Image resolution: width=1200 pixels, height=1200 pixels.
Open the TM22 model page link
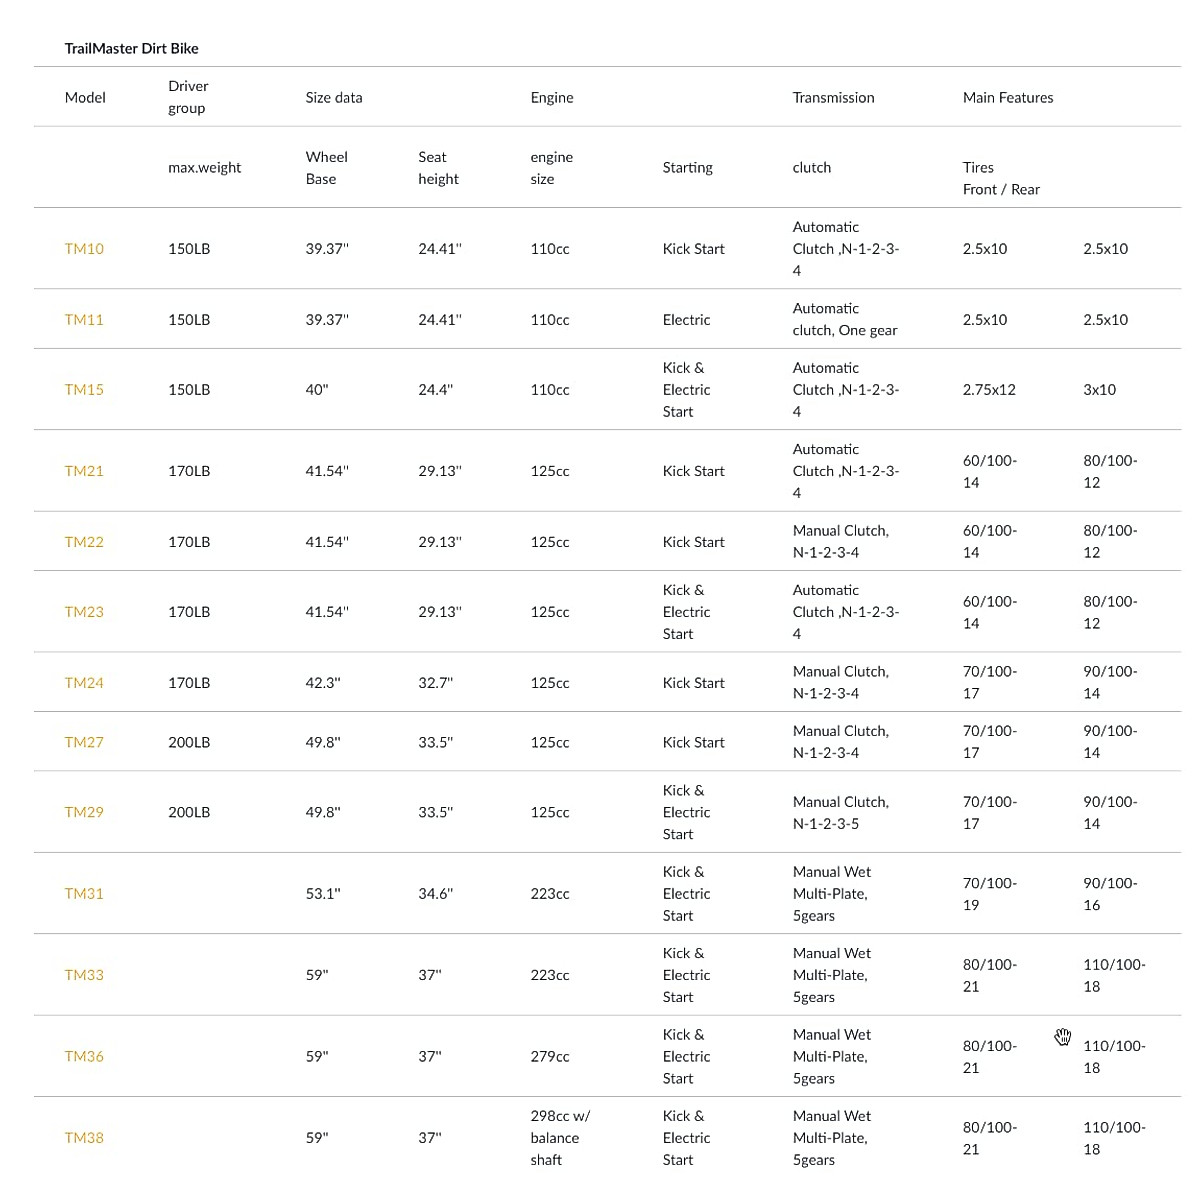(x=84, y=542)
